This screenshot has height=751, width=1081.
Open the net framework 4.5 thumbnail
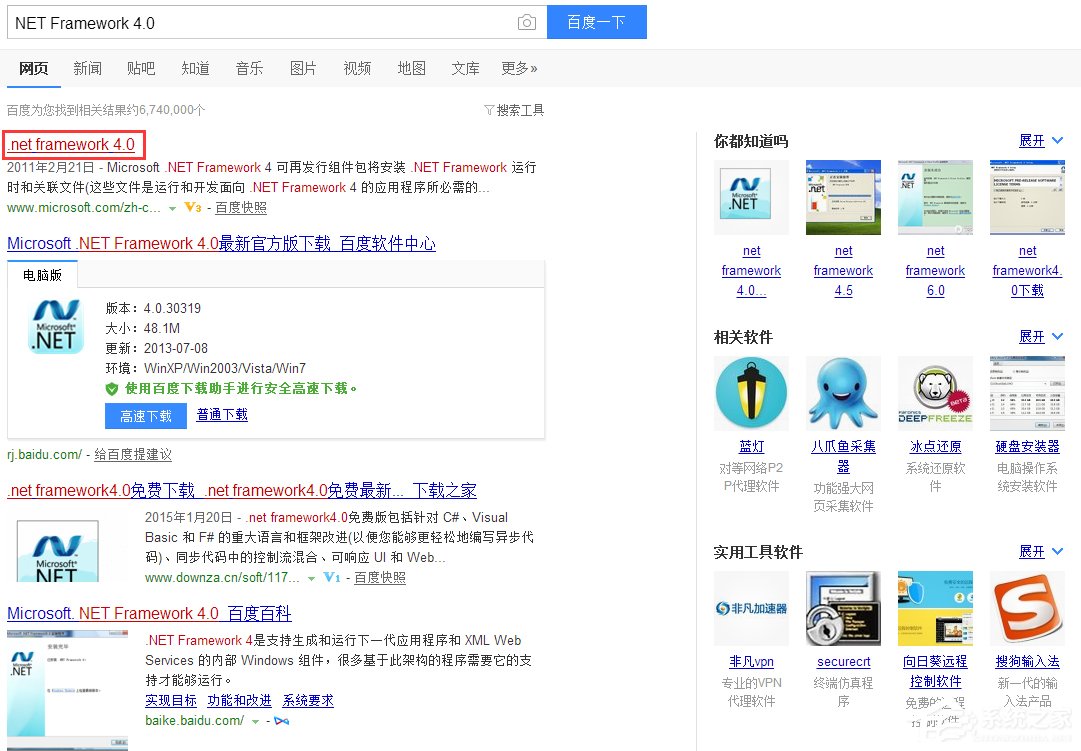pyautogui.click(x=843, y=197)
